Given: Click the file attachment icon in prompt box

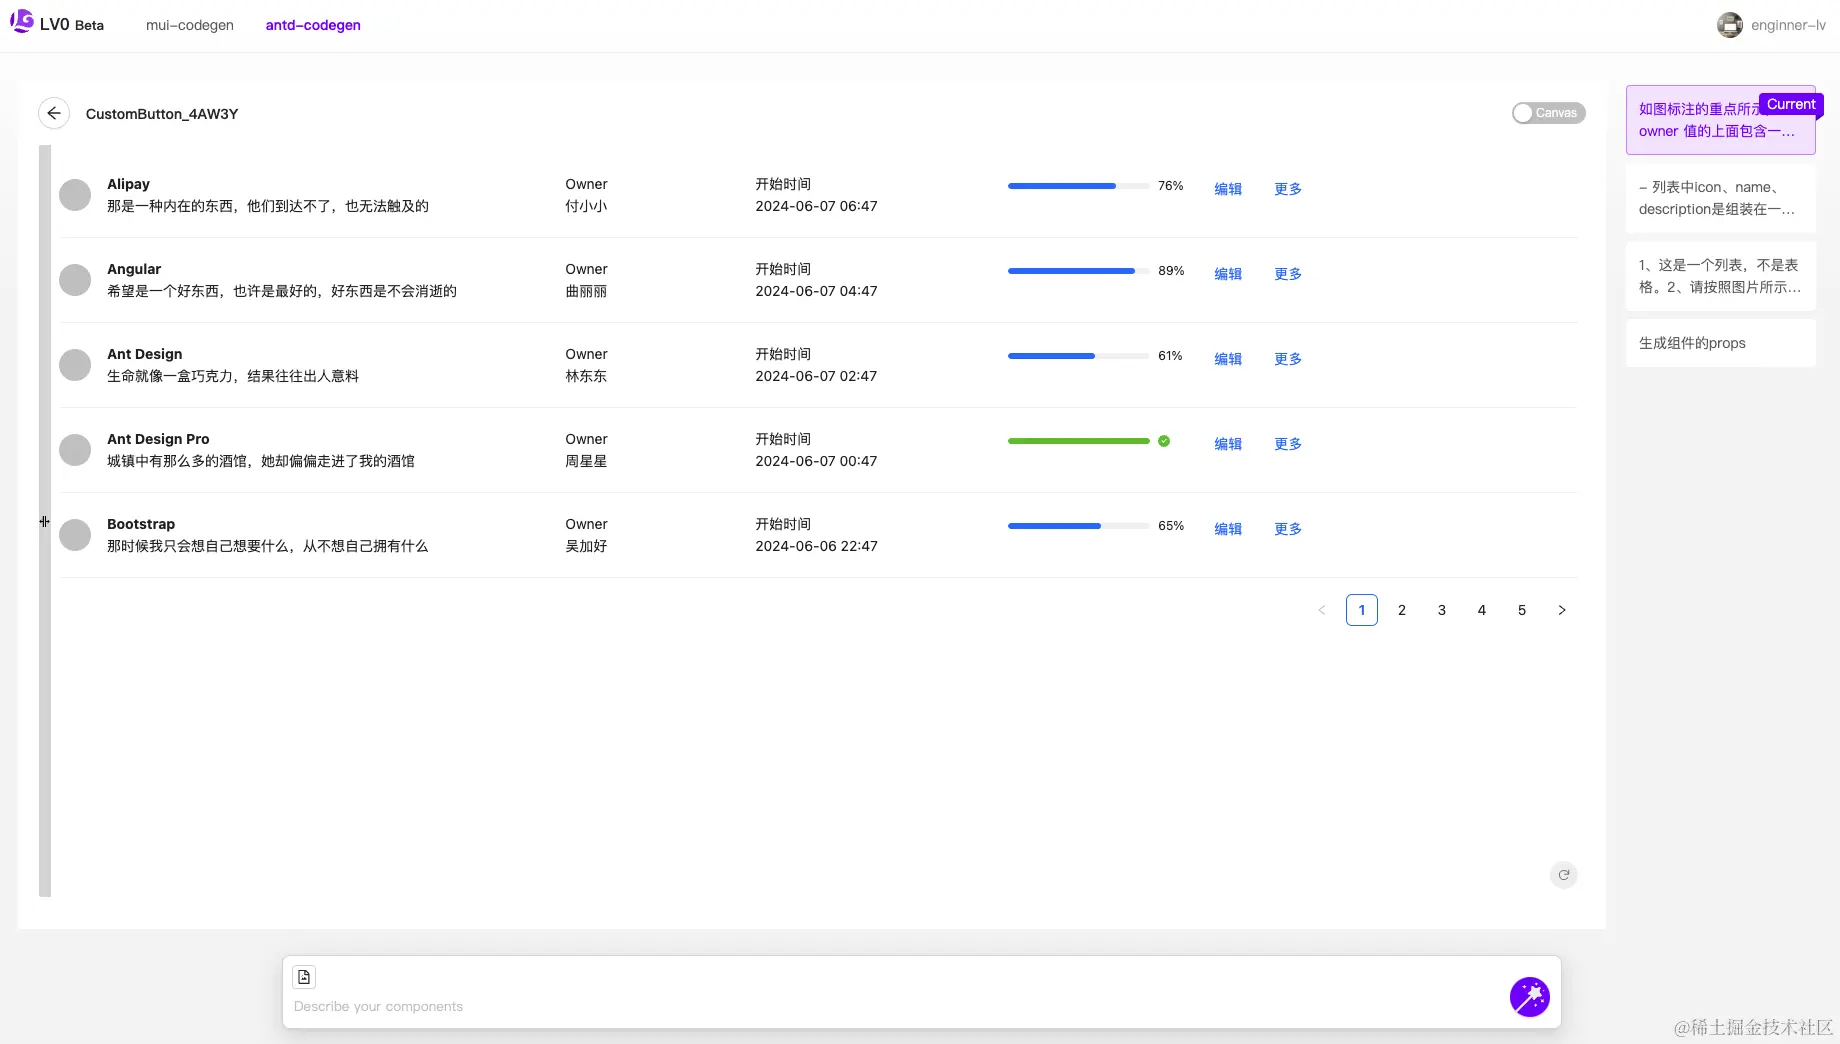Looking at the screenshot, I should pos(304,976).
